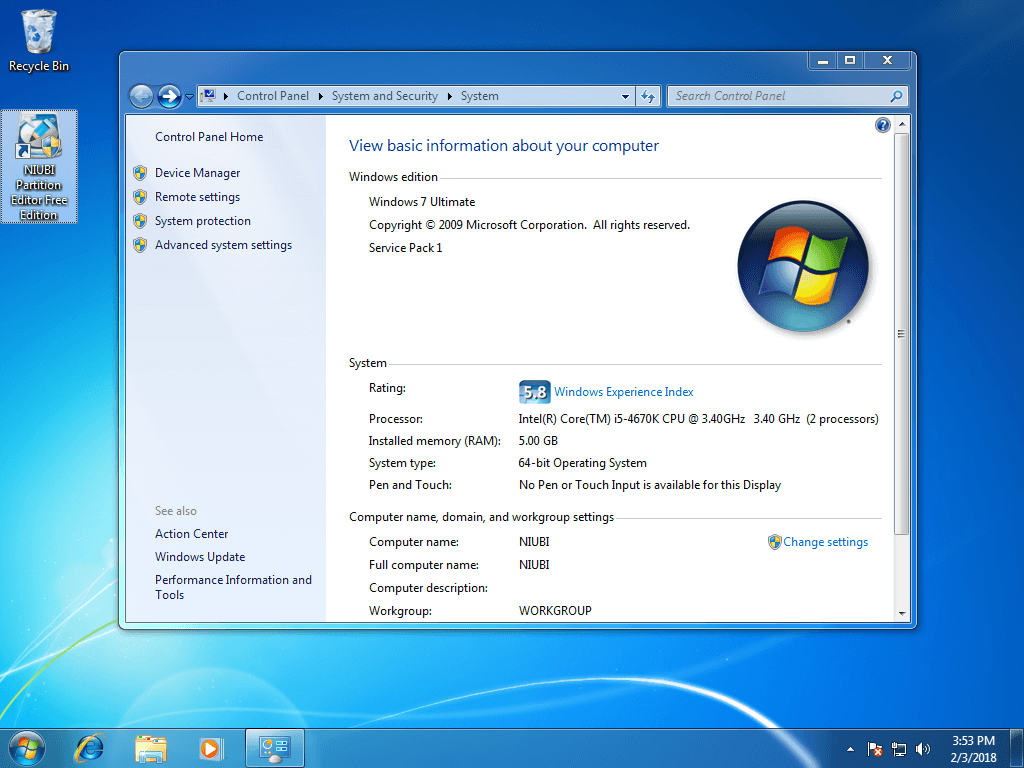The image size is (1024, 768).
Task: Click the search magnifier icon
Action: 897,96
